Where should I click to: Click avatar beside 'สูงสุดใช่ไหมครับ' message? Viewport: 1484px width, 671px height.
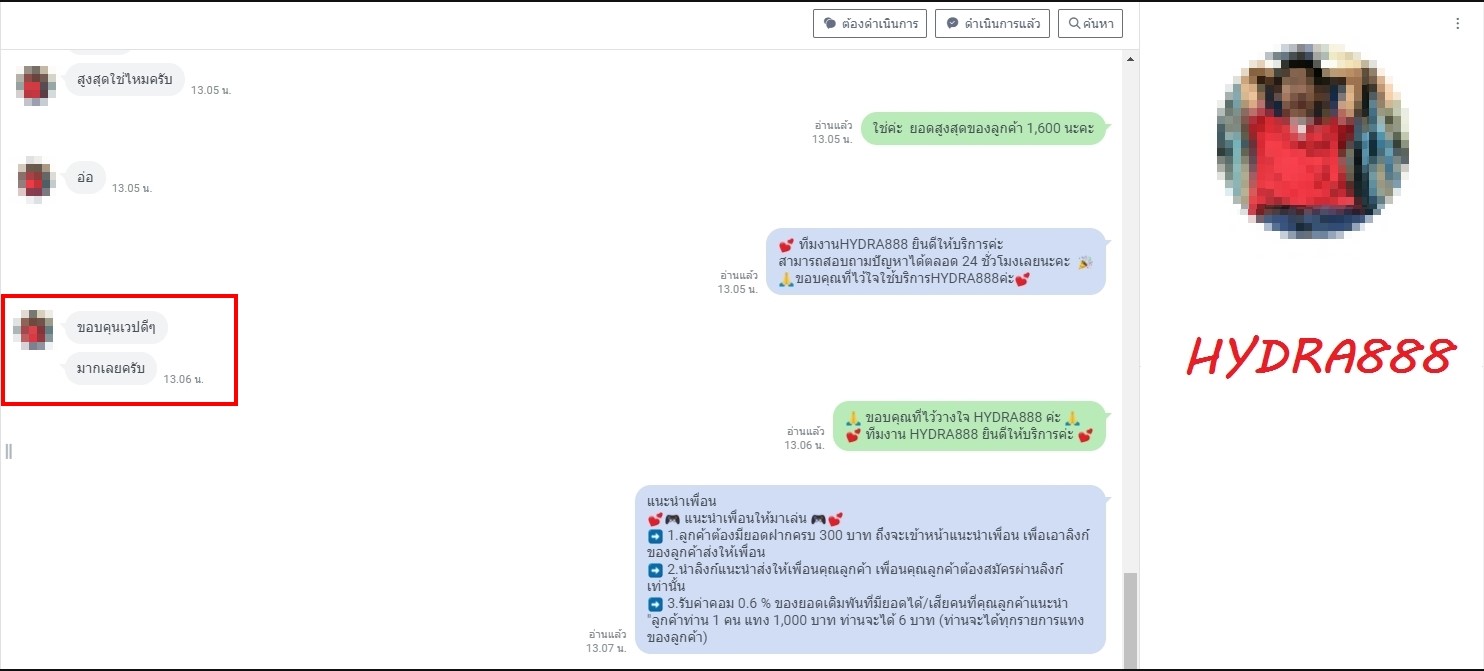pos(35,85)
